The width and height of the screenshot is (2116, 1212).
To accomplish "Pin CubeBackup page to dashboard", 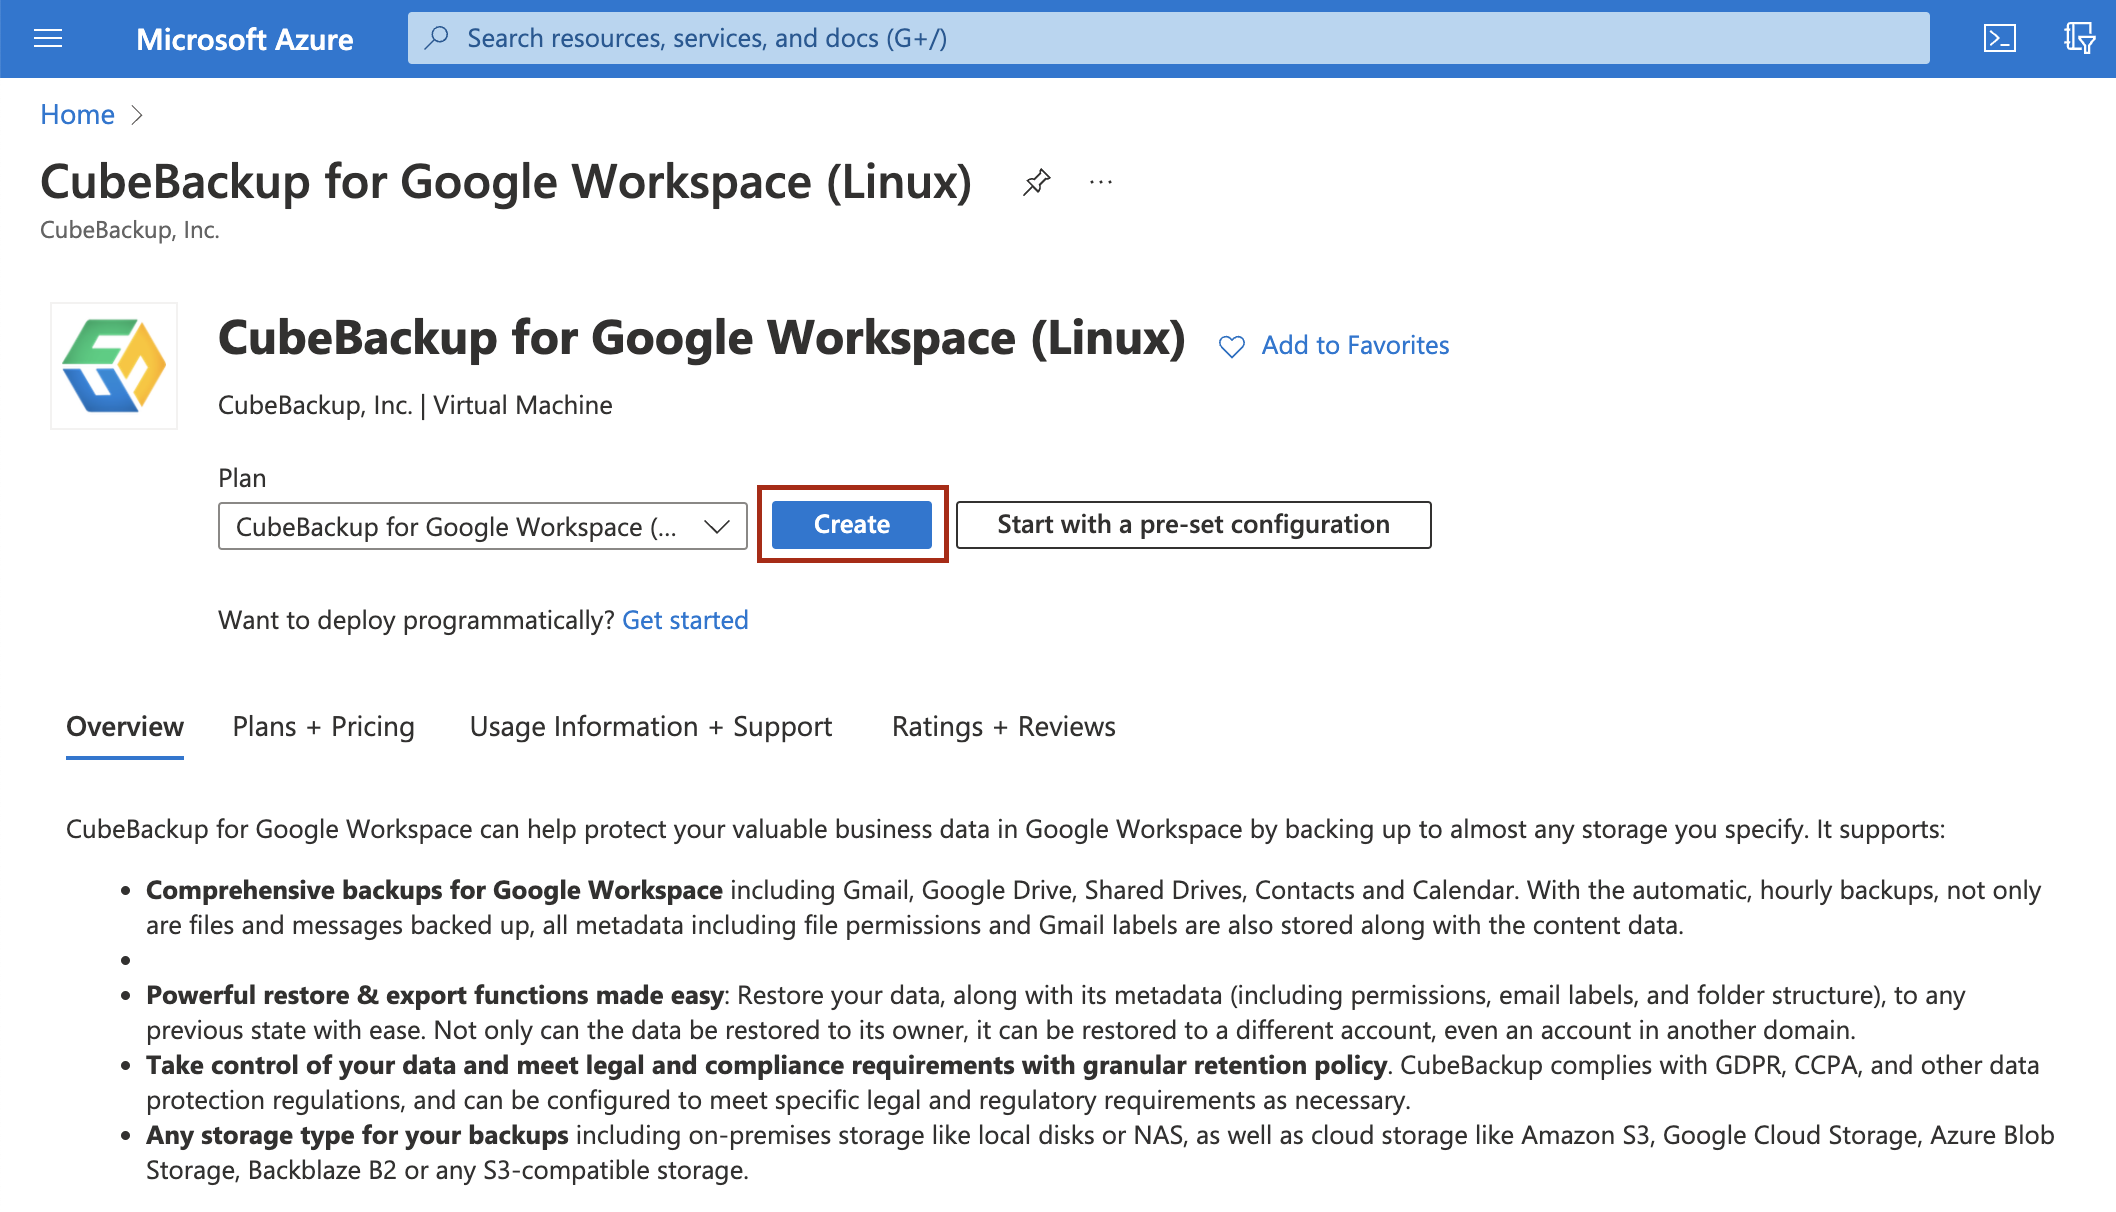I will pyautogui.click(x=1036, y=182).
